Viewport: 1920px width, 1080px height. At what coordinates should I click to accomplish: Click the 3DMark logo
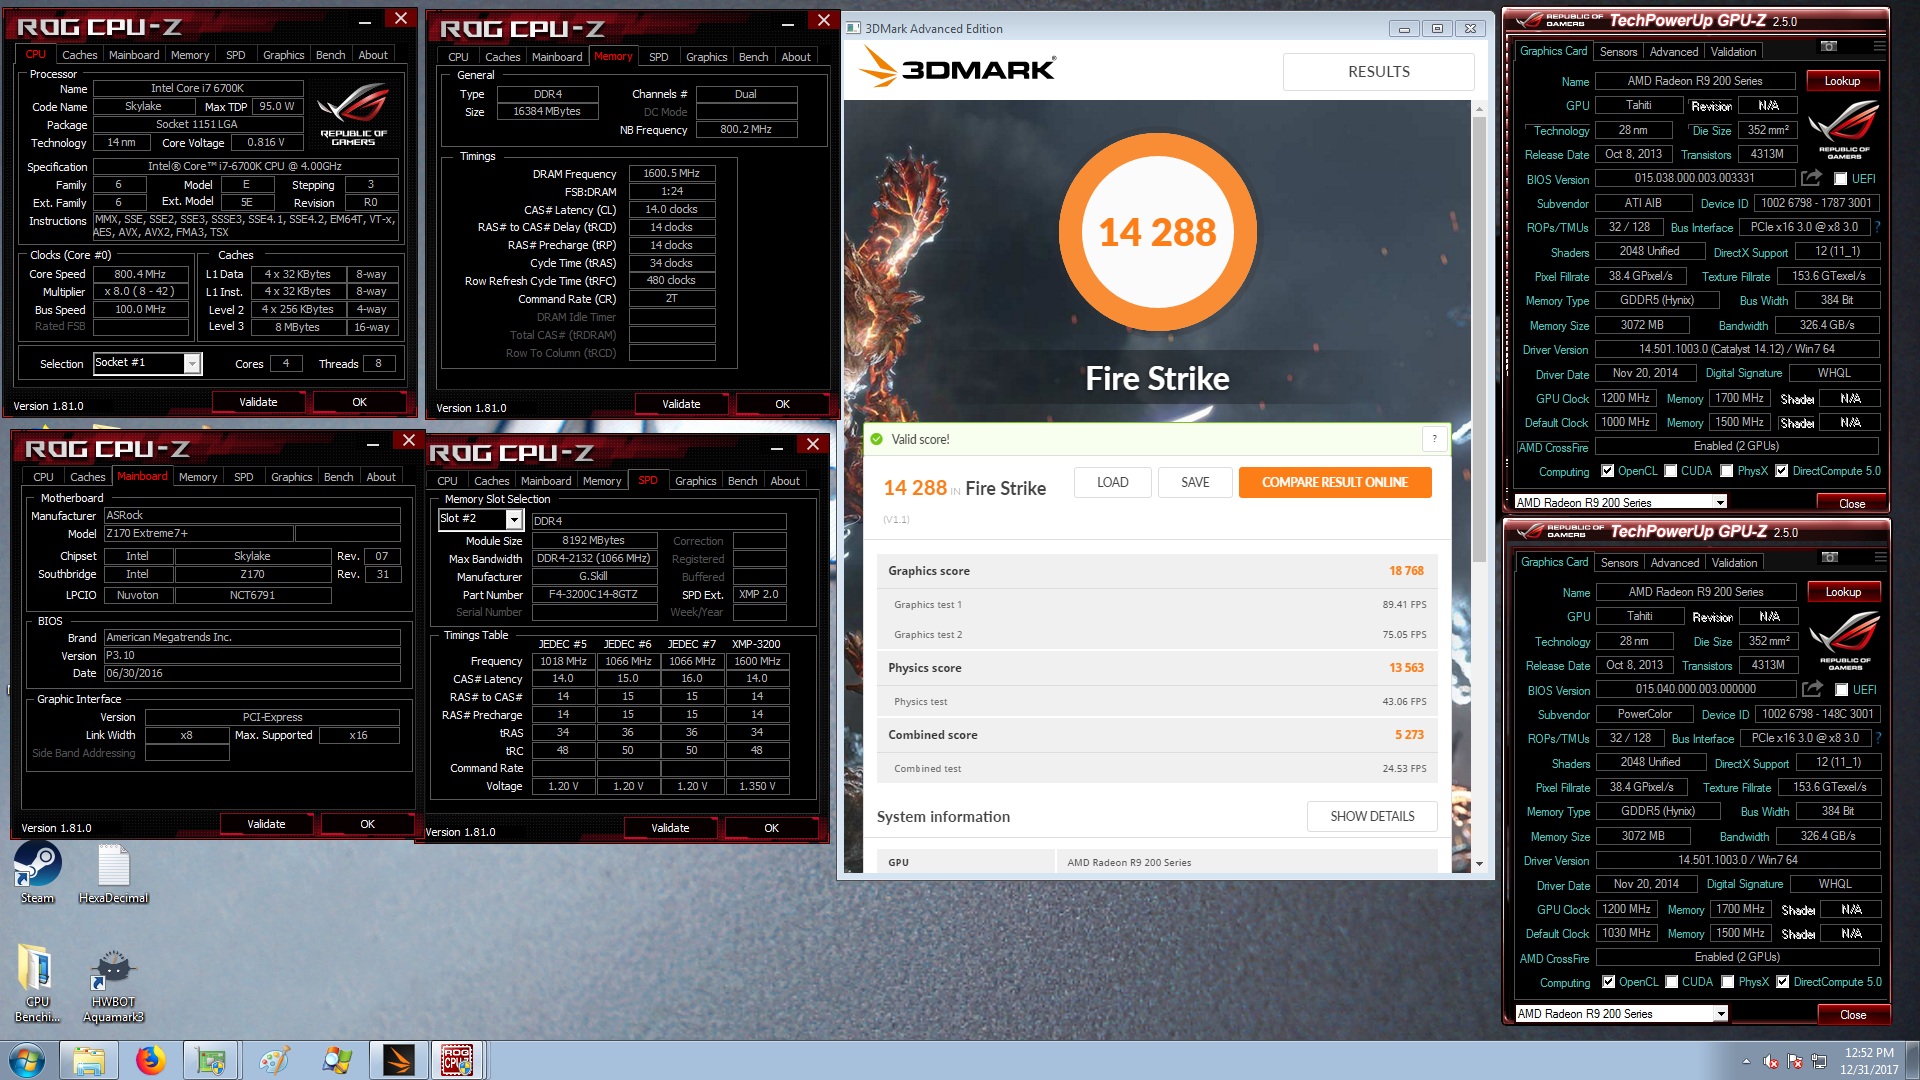[958, 69]
